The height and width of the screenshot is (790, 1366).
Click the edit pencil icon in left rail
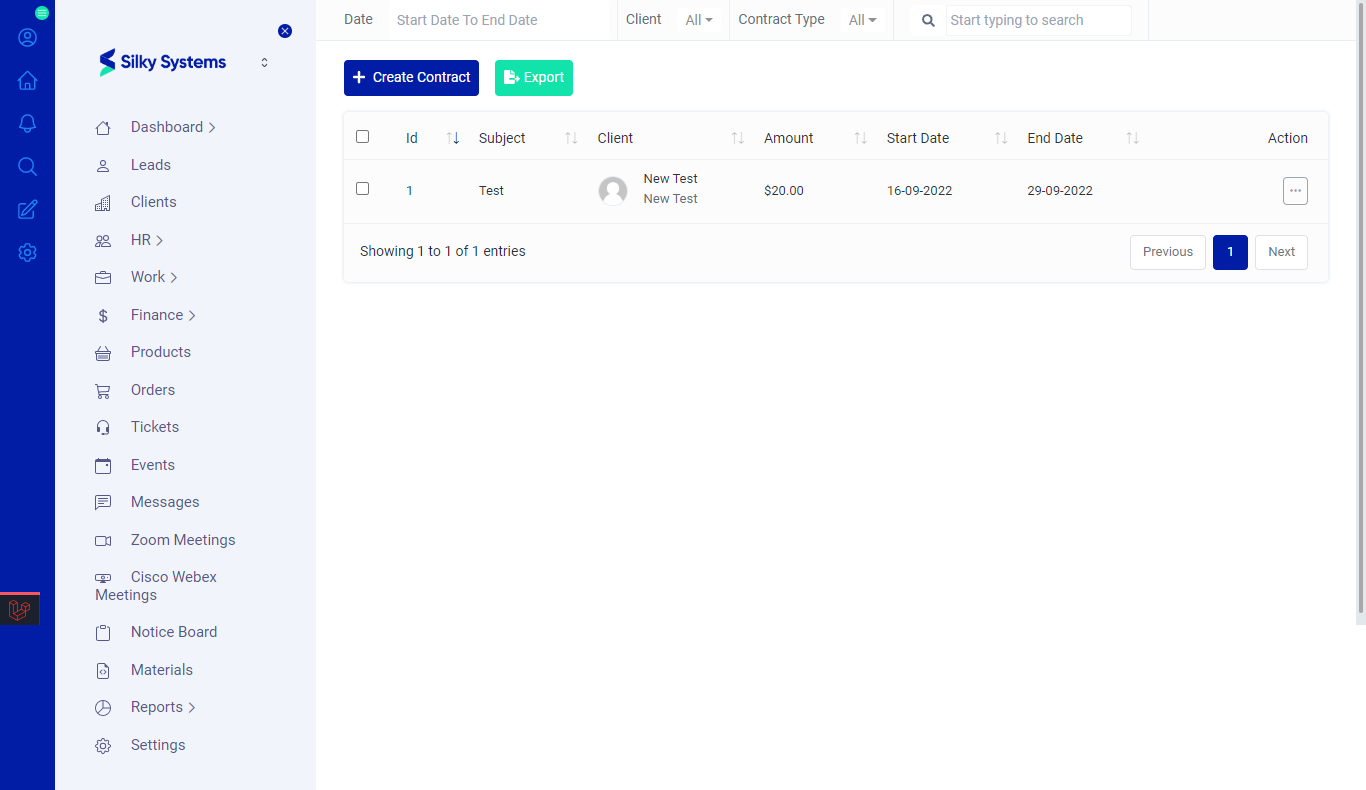[x=27, y=210]
